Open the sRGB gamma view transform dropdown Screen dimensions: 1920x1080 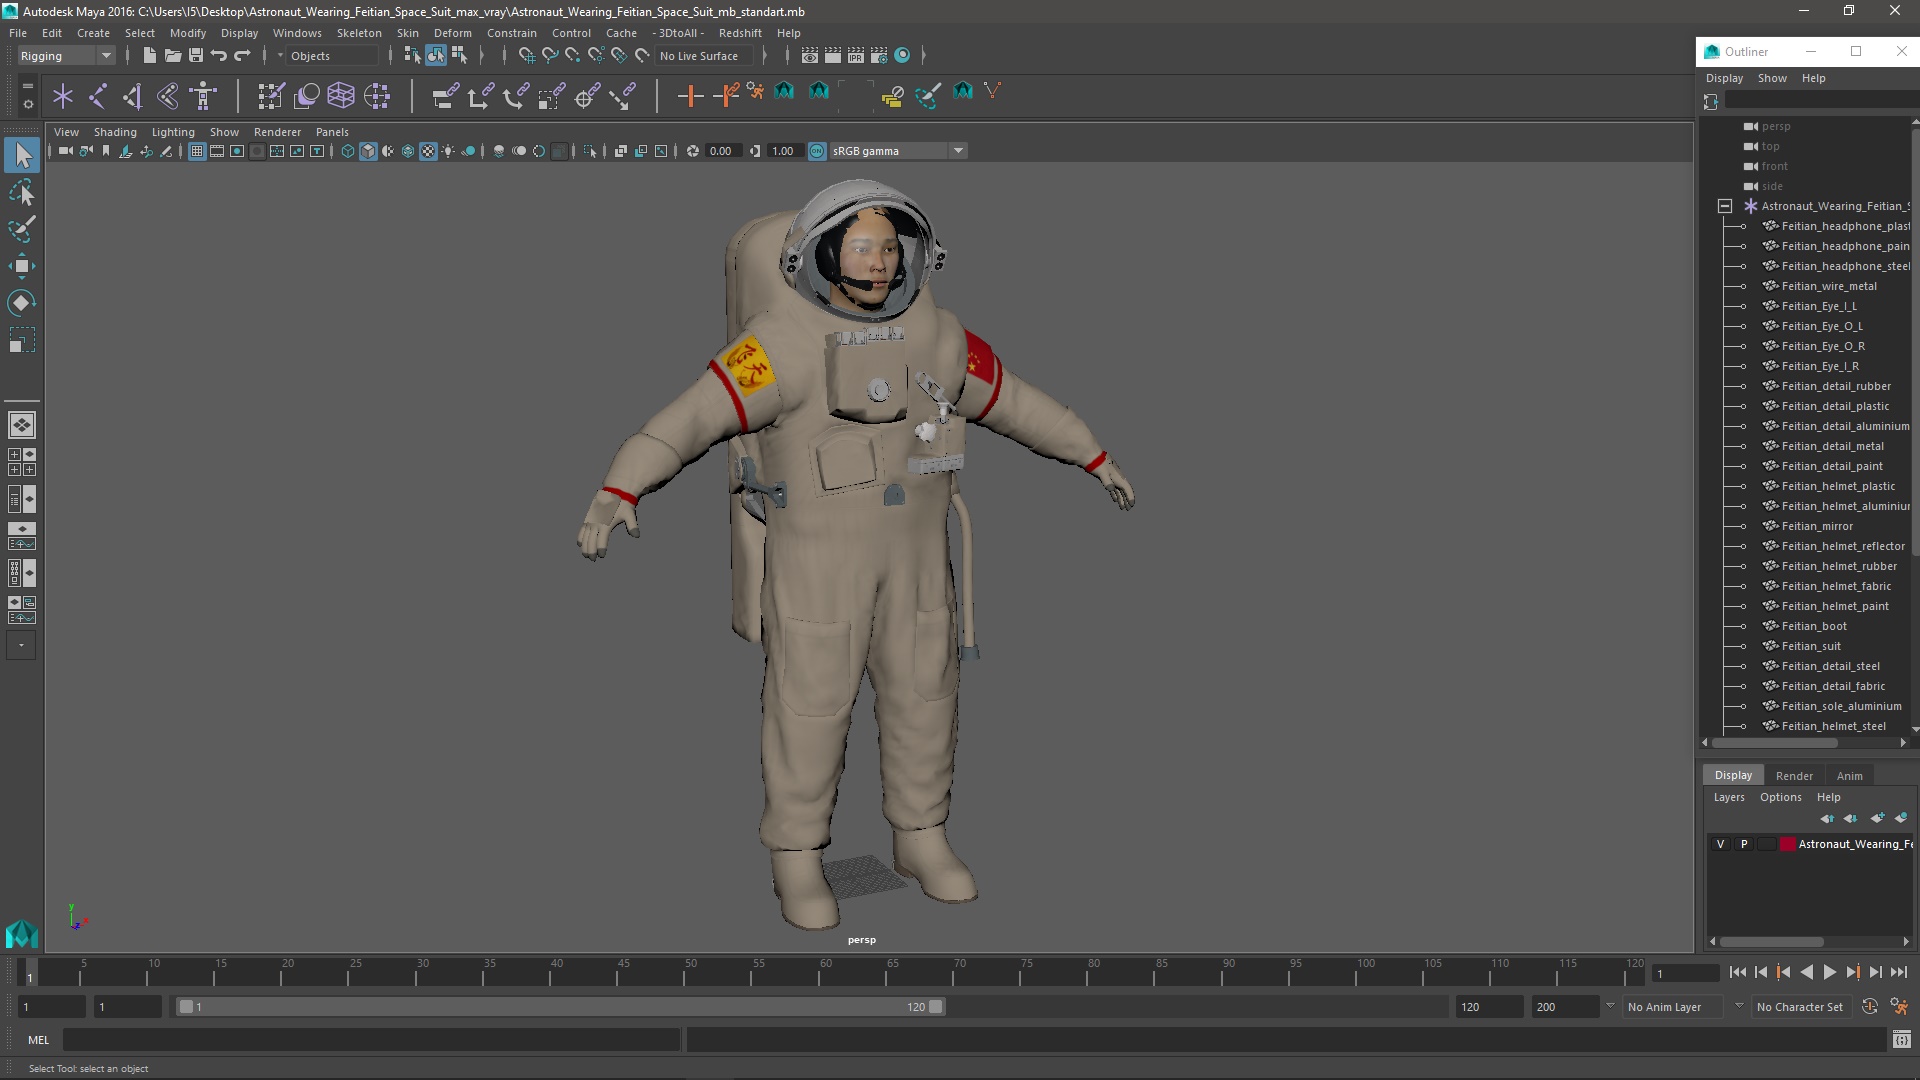(897, 151)
